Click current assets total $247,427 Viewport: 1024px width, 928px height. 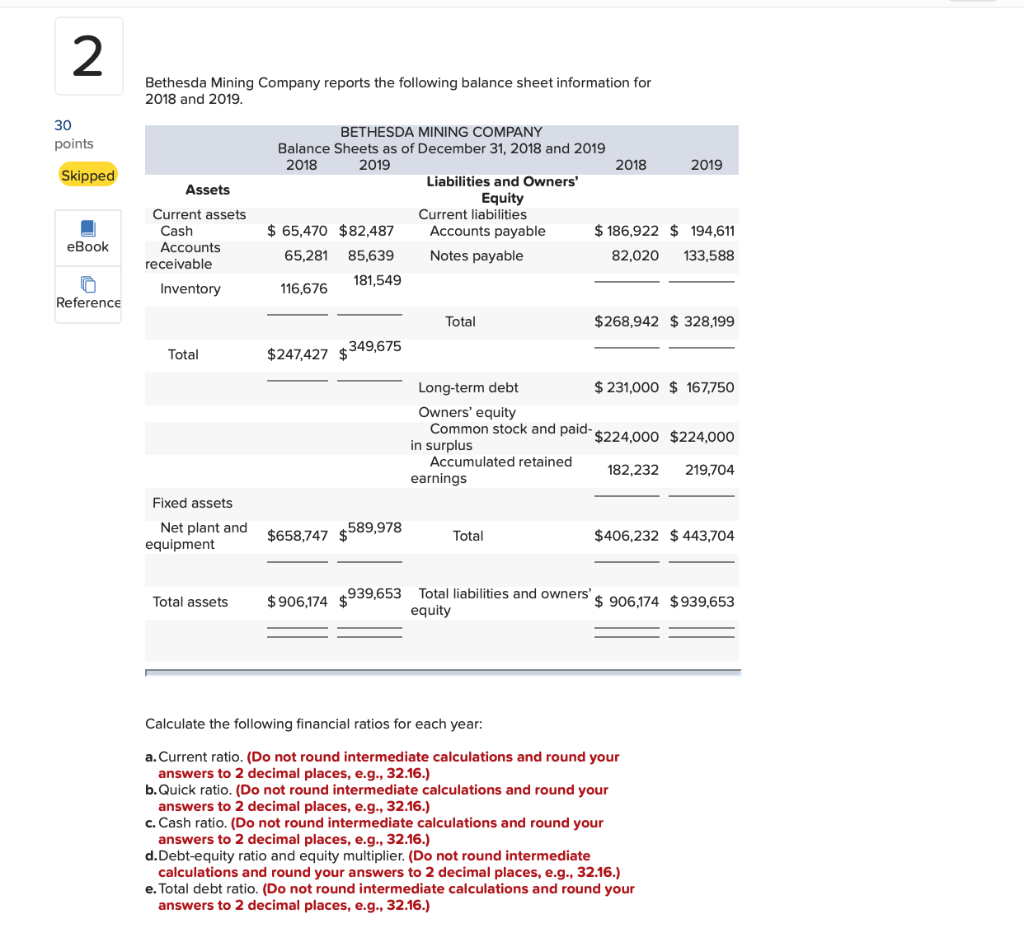click(x=297, y=355)
